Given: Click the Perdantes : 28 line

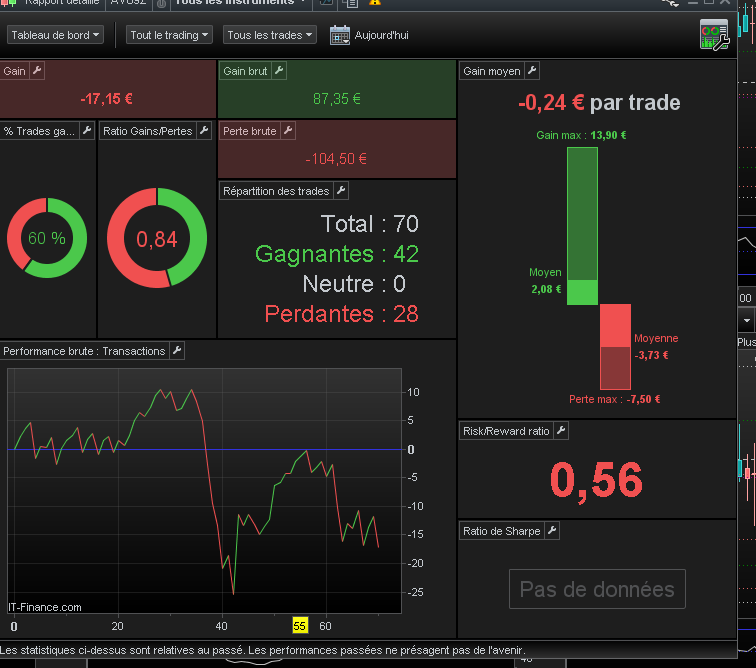Looking at the screenshot, I should pos(341,314).
